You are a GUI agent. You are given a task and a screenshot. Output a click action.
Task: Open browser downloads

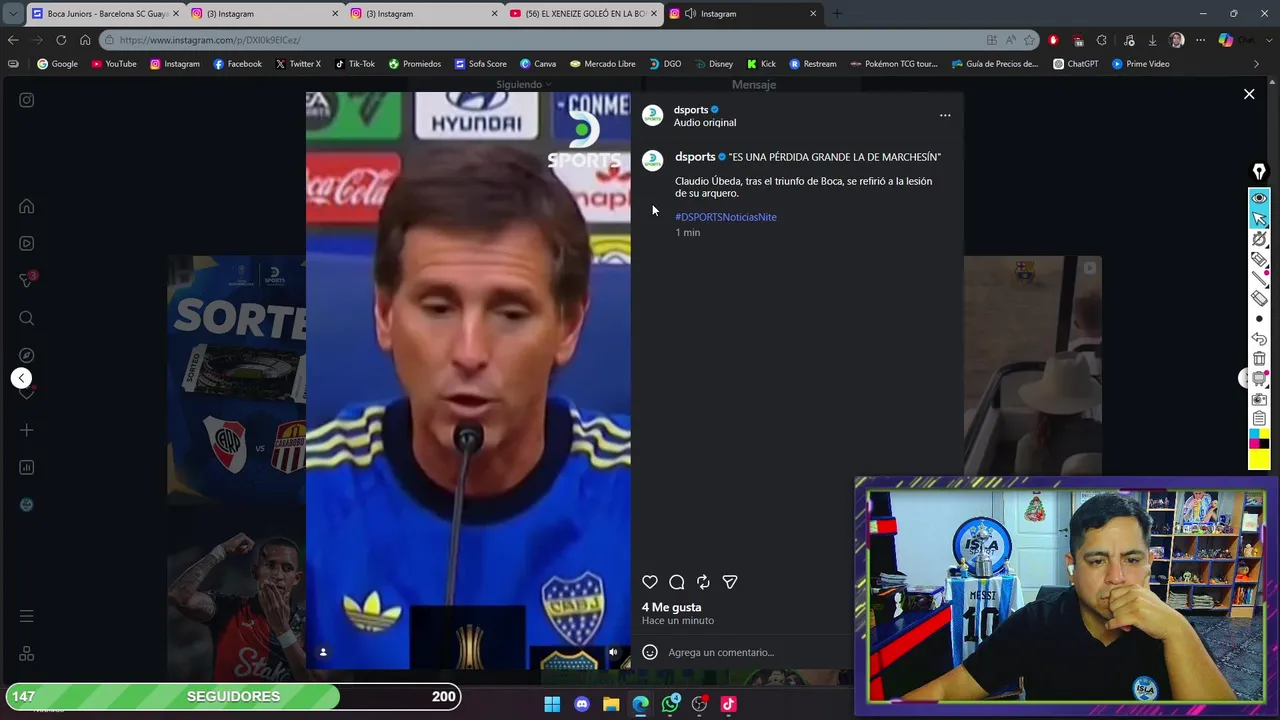coord(1152,40)
